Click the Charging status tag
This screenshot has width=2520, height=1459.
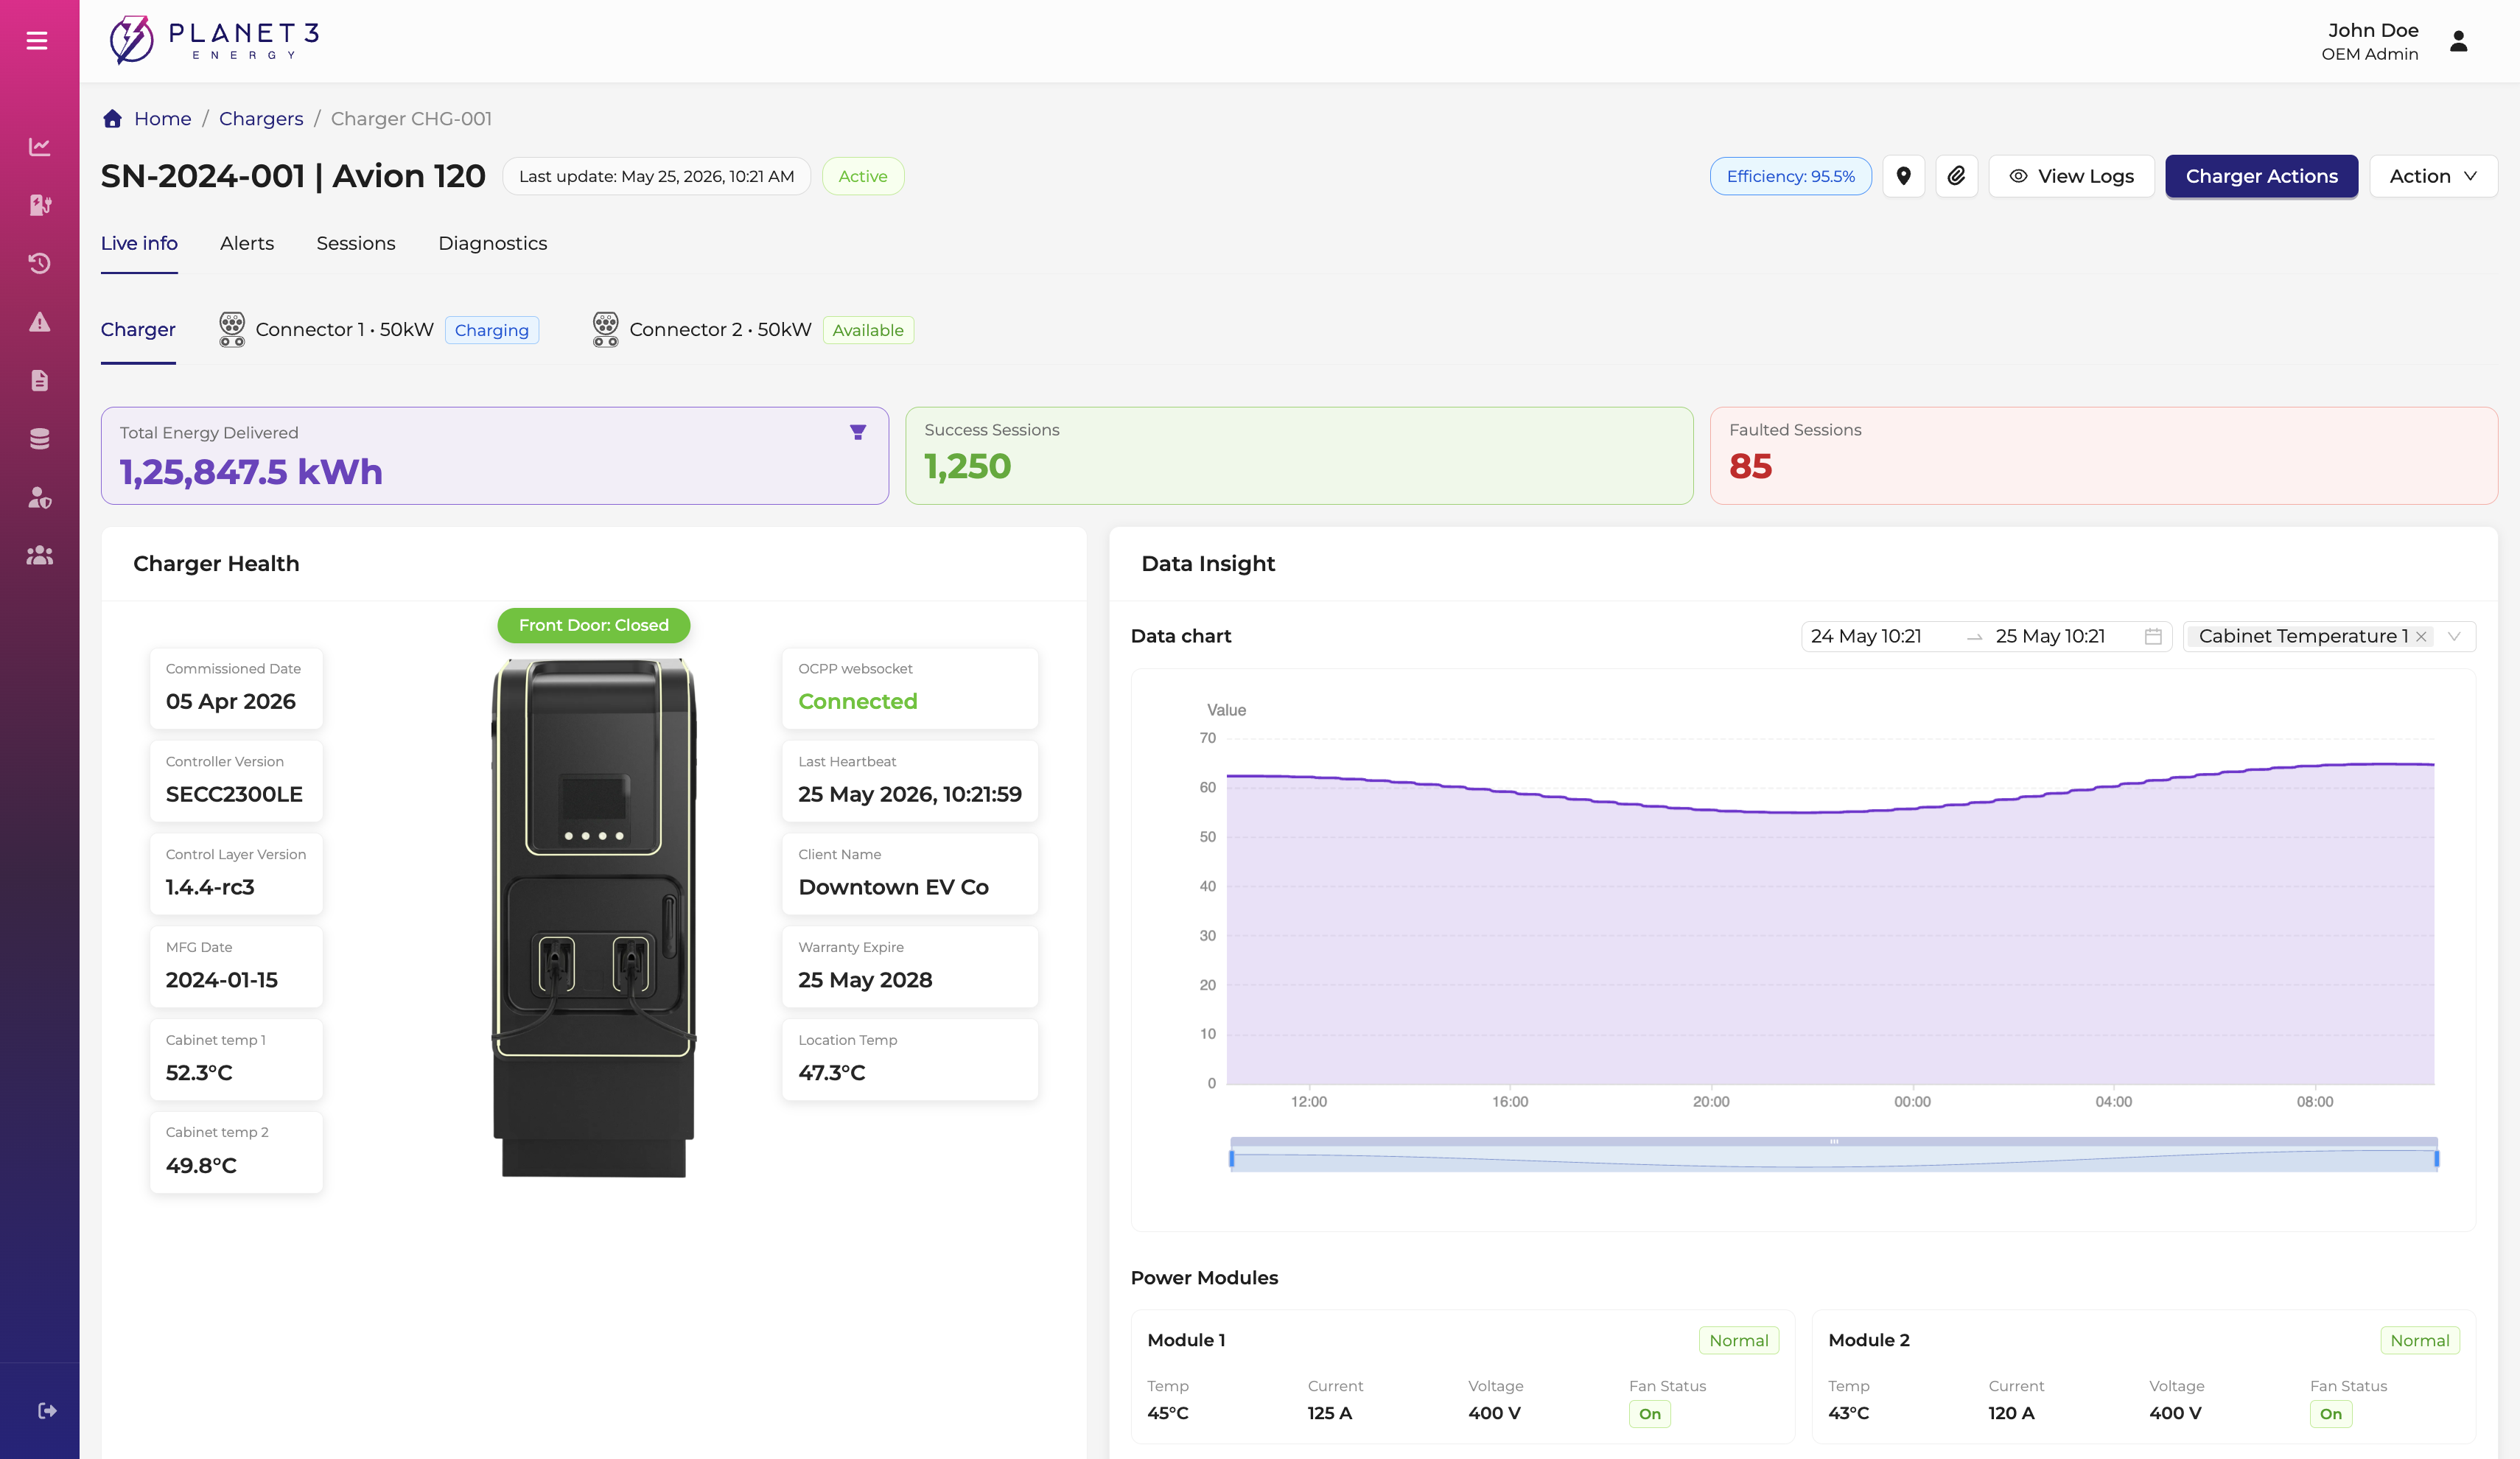491,330
